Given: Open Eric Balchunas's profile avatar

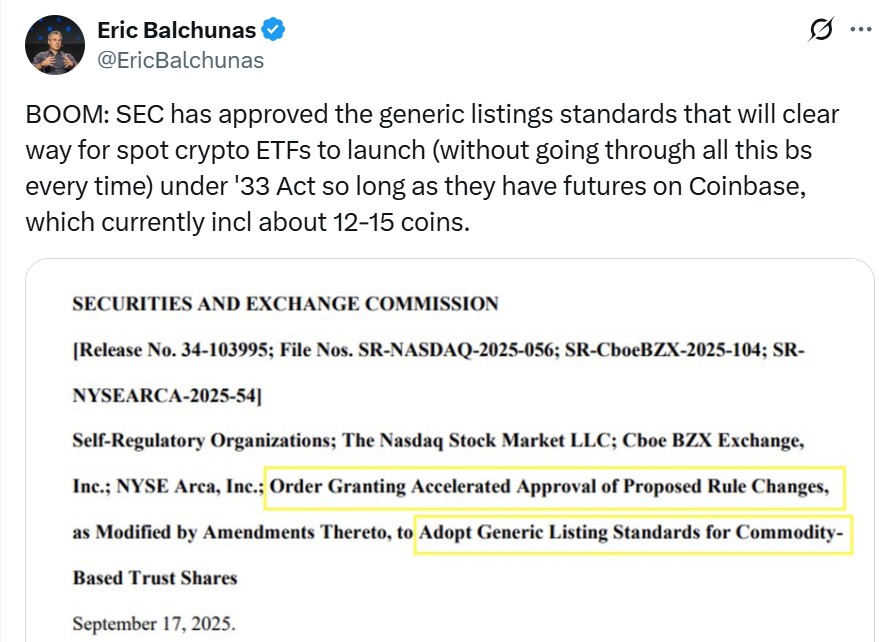Looking at the screenshot, I should pyautogui.click(x=55, y=45).
